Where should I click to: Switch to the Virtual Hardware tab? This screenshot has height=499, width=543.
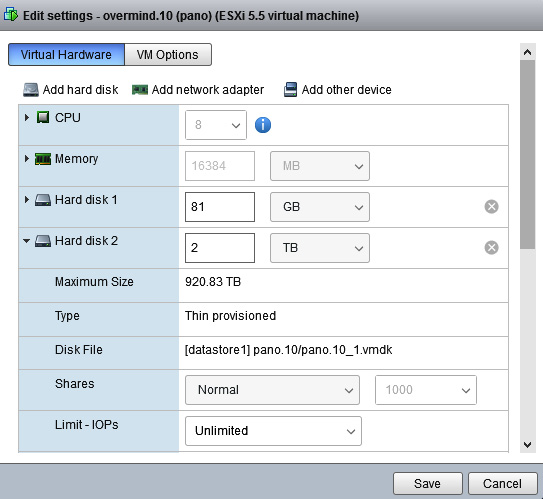point(66,54)
